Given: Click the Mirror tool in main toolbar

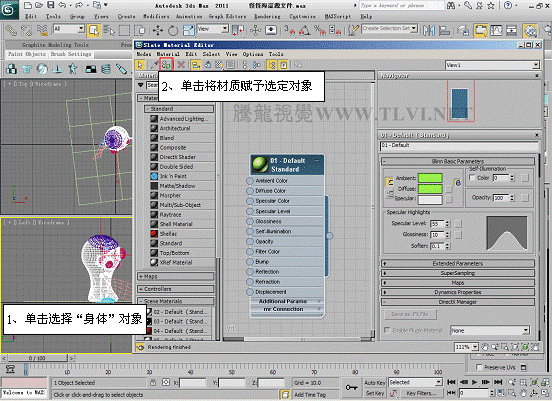Looking at the screenshot, I should pos(429,31).
